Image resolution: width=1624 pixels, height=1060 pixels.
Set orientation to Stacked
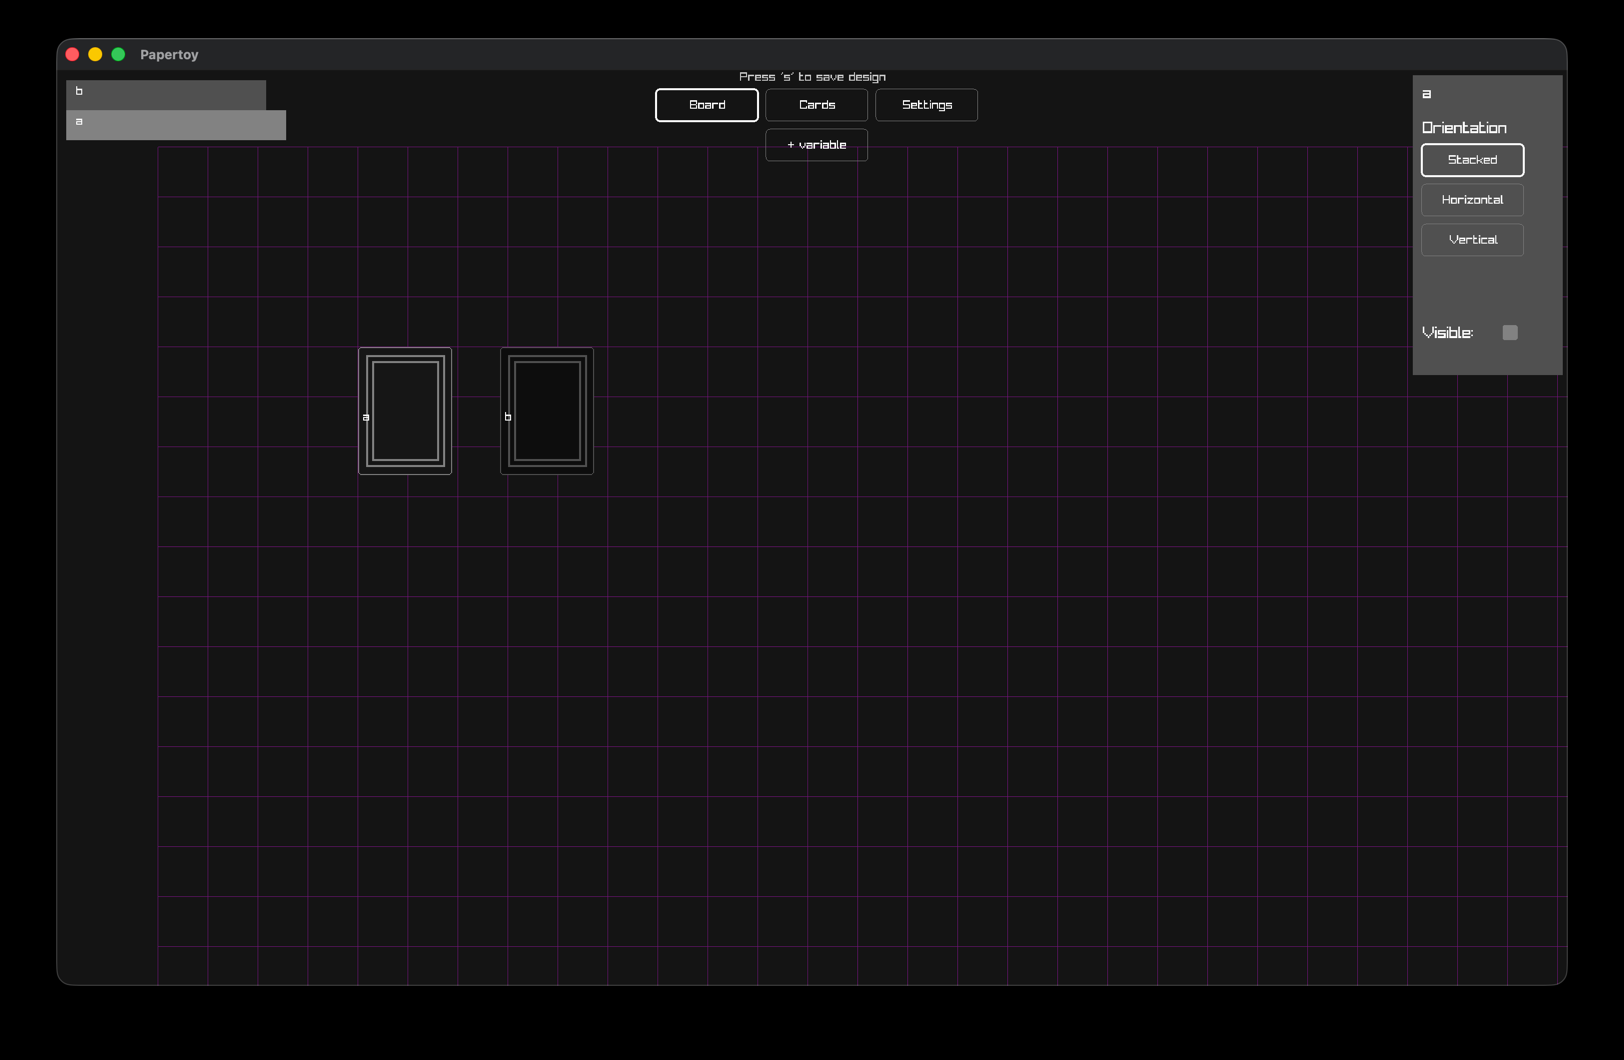(1472, 160)
